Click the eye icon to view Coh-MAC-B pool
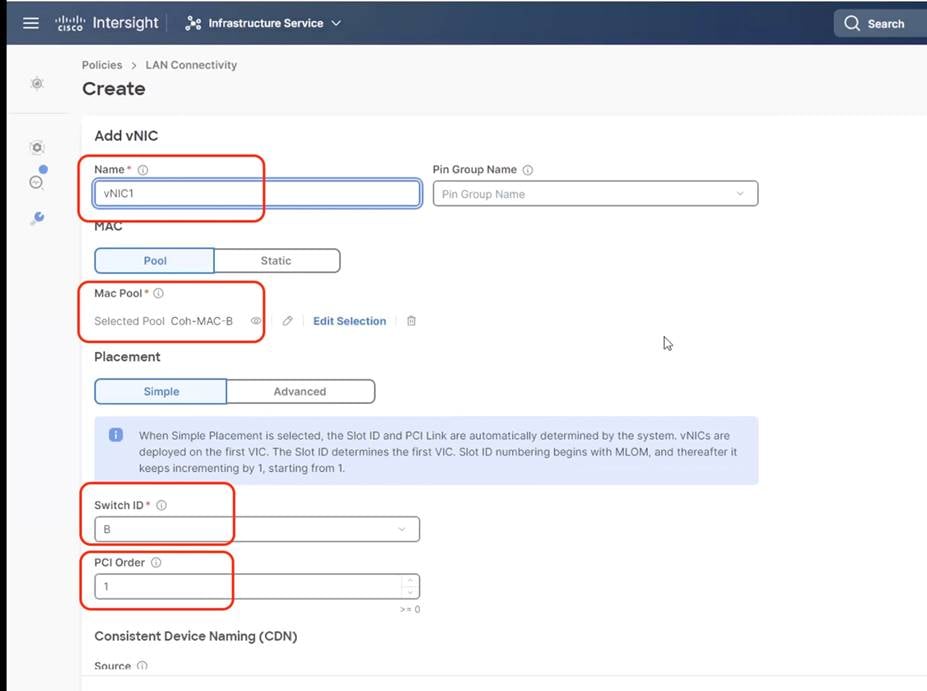This screenshot has height=691, width=927. pos(257,322)
